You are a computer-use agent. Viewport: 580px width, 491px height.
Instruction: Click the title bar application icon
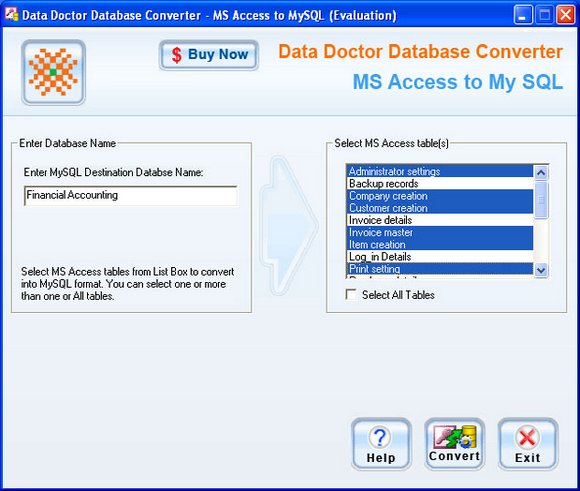(x=11, y=14)
